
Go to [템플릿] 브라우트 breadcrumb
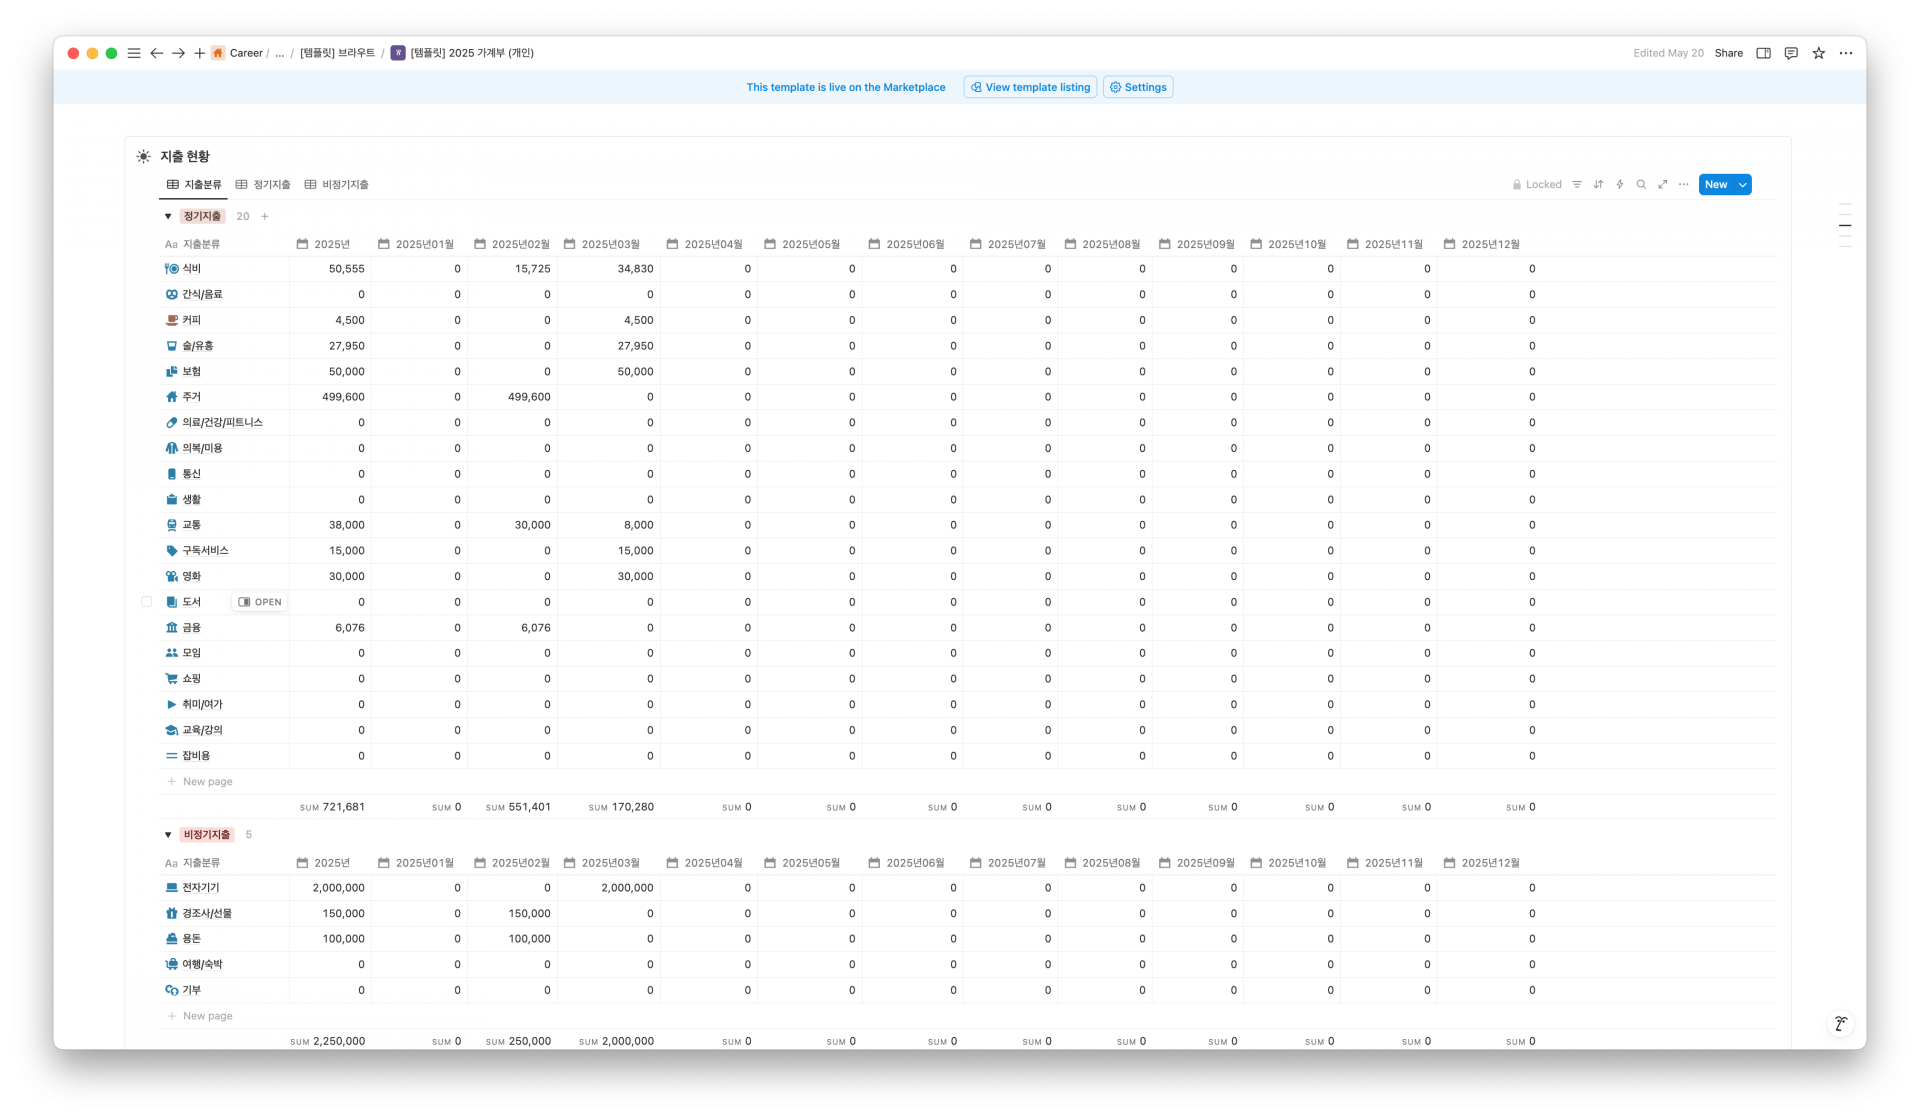pyautogui.click(x=338, y=53)
